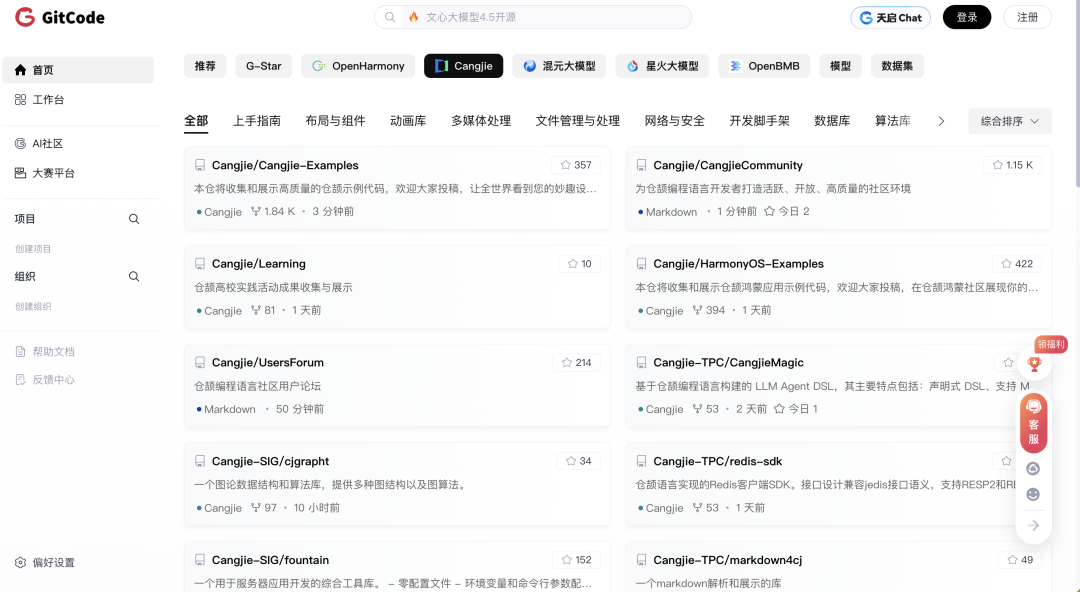Select the G-Star category chip
Screen dimensions: 1080x592
click(x=264, y=66)
